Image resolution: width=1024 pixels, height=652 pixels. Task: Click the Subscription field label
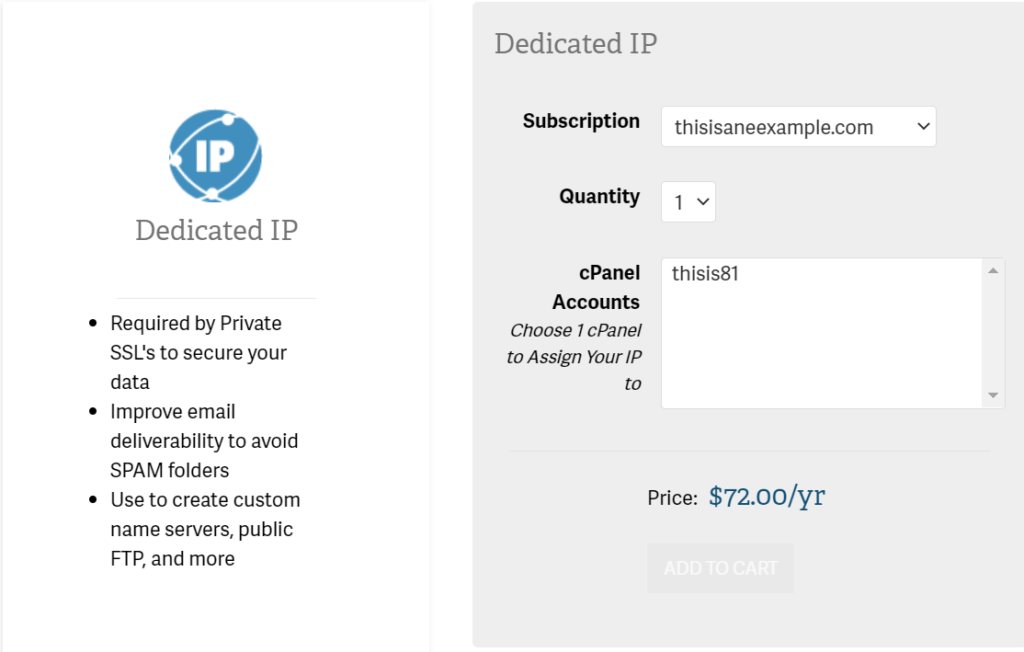581,121
